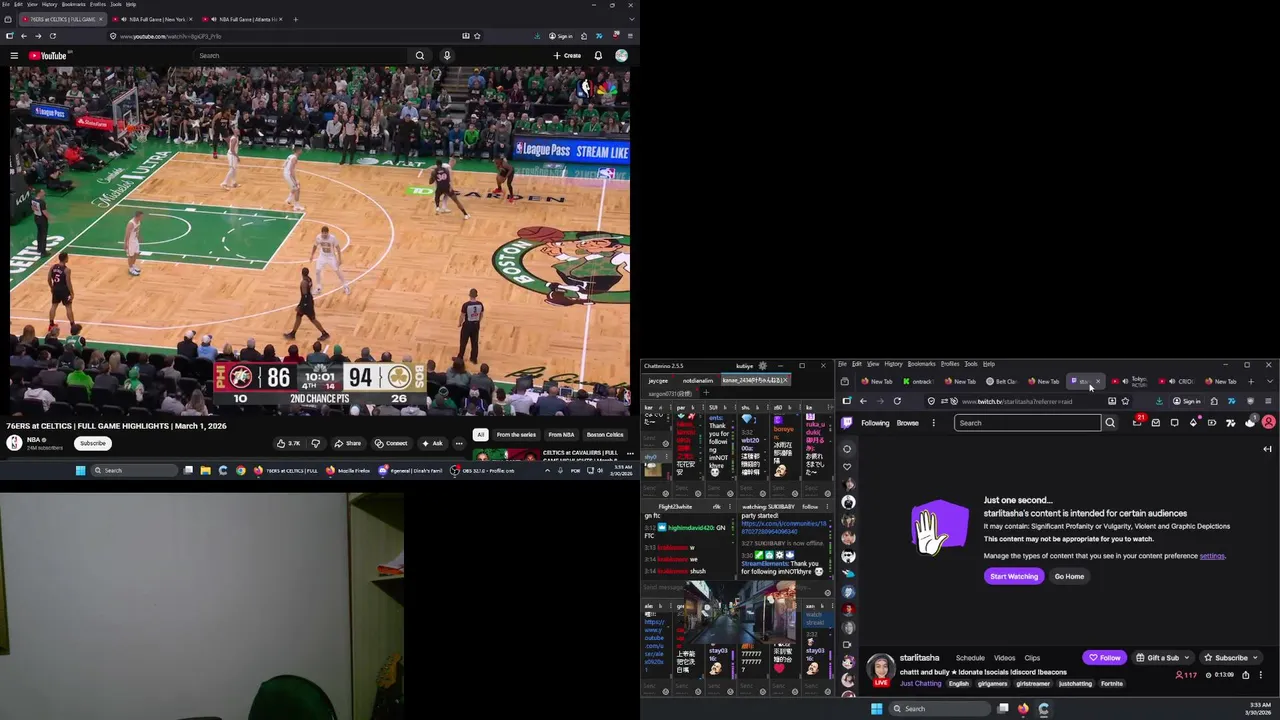Viewport: 1280px width, 720px height.
Task: Open the Gift a Sub dropdown
Action: (x=1163, y=658)
